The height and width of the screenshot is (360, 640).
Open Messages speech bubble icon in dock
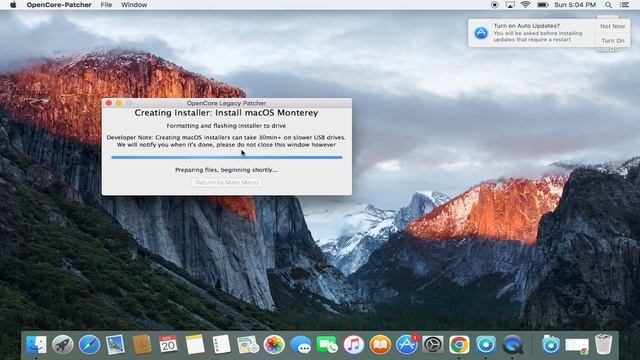[x=301, y=344]
